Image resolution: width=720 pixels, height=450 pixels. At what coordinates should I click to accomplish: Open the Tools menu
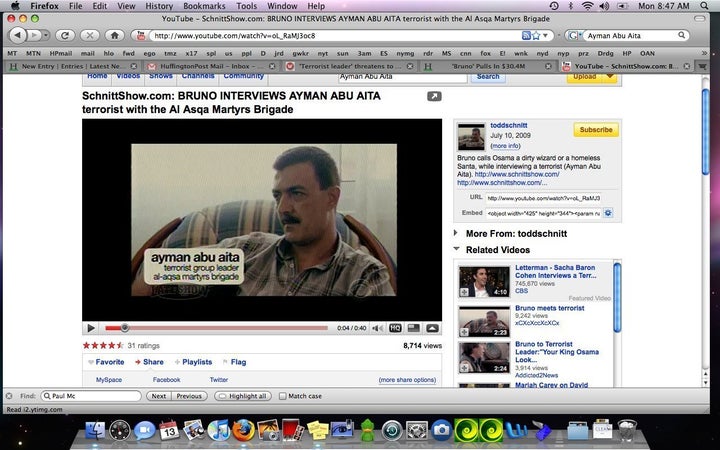(x=247, y=6)
